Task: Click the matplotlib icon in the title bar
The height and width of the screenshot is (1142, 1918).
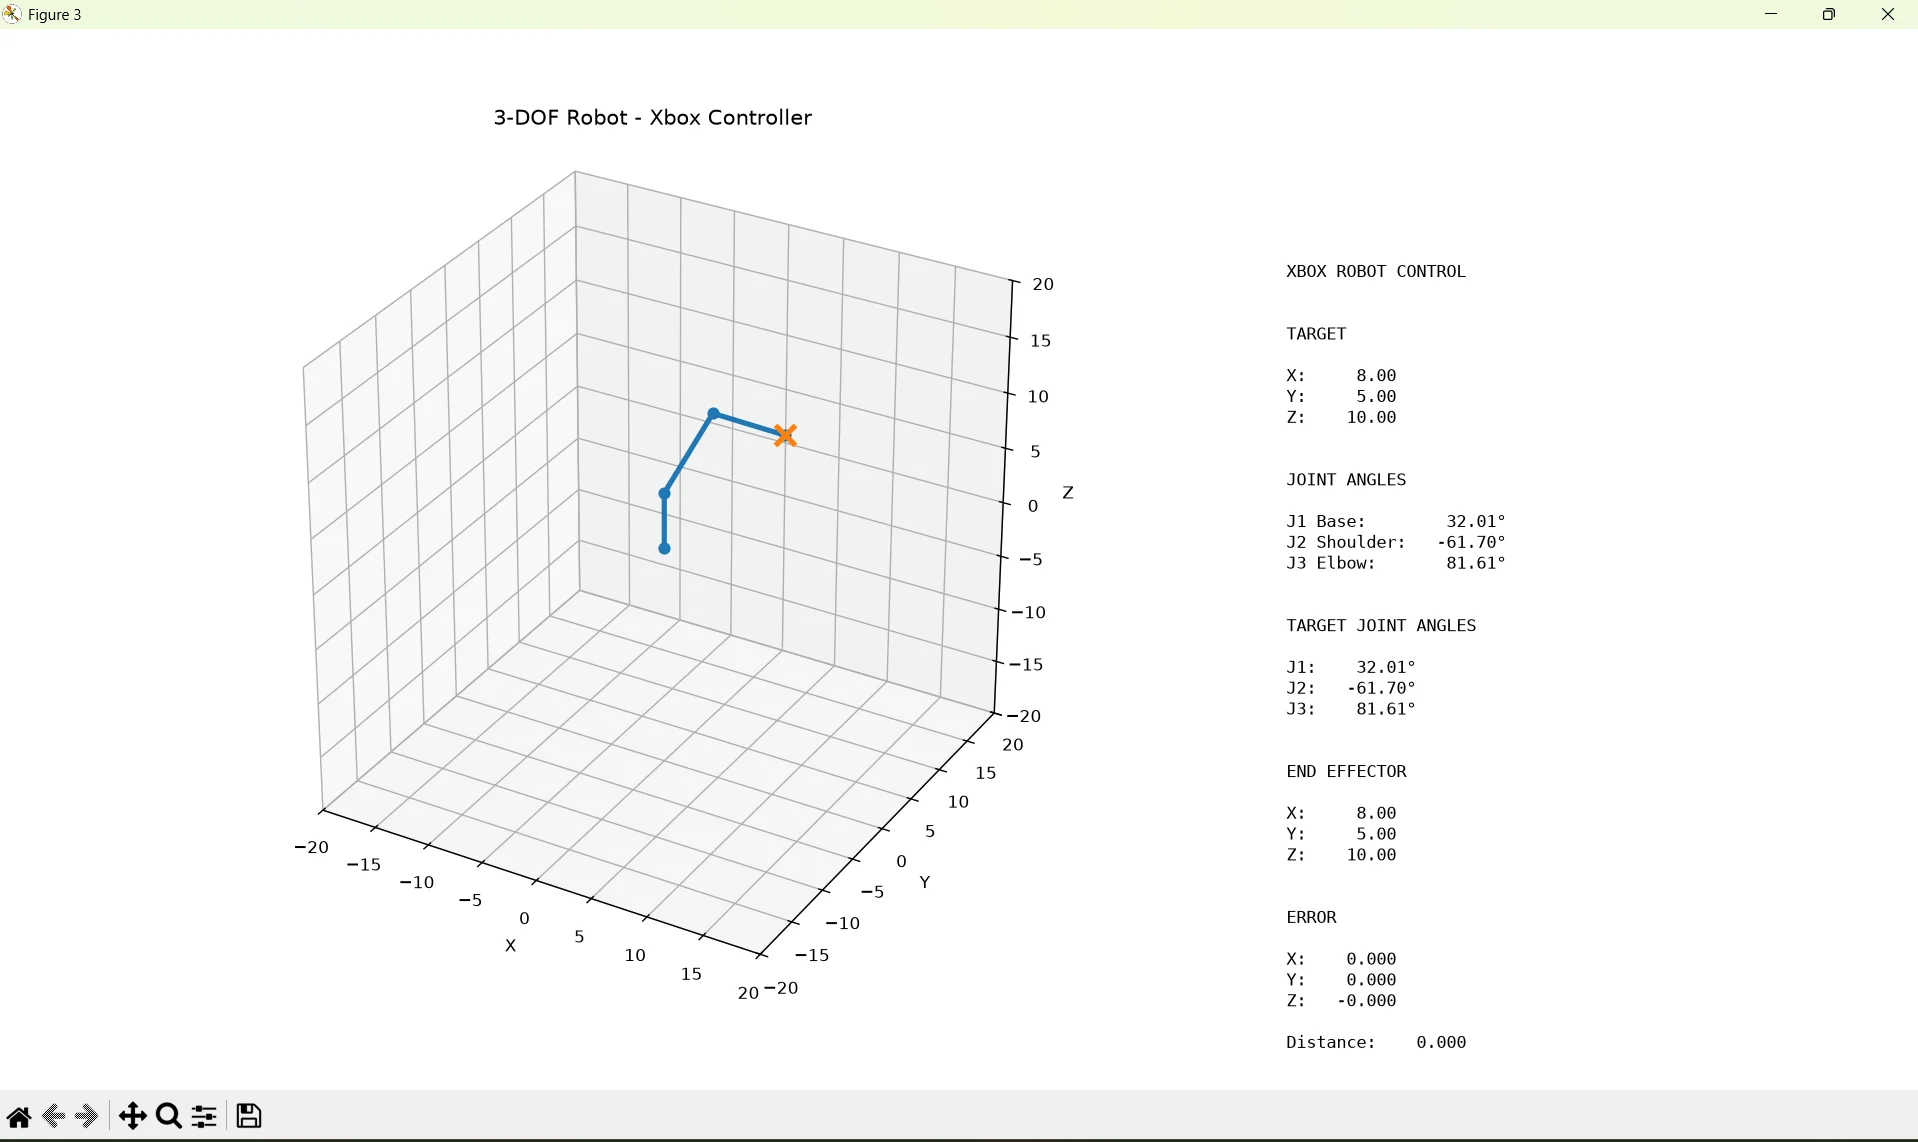Action: click(12, 14)
